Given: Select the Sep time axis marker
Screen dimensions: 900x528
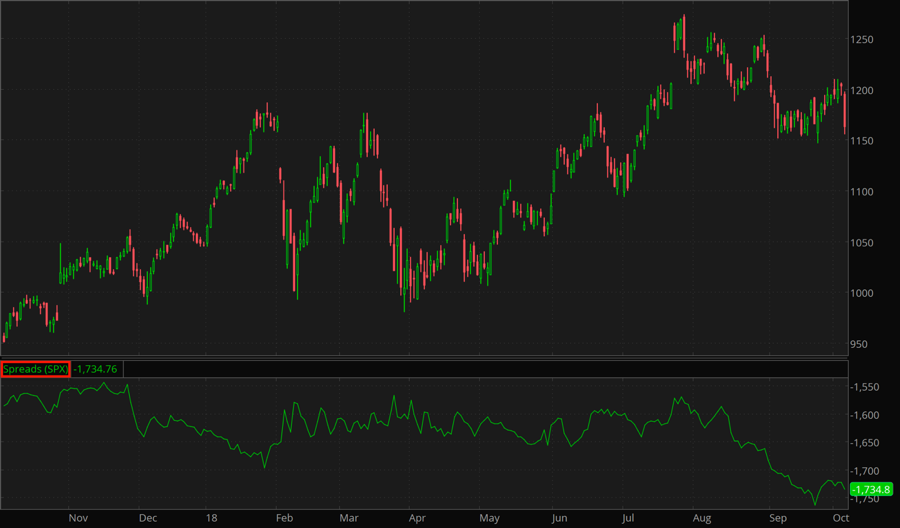Looking at the screenshot, I should 776,518.
